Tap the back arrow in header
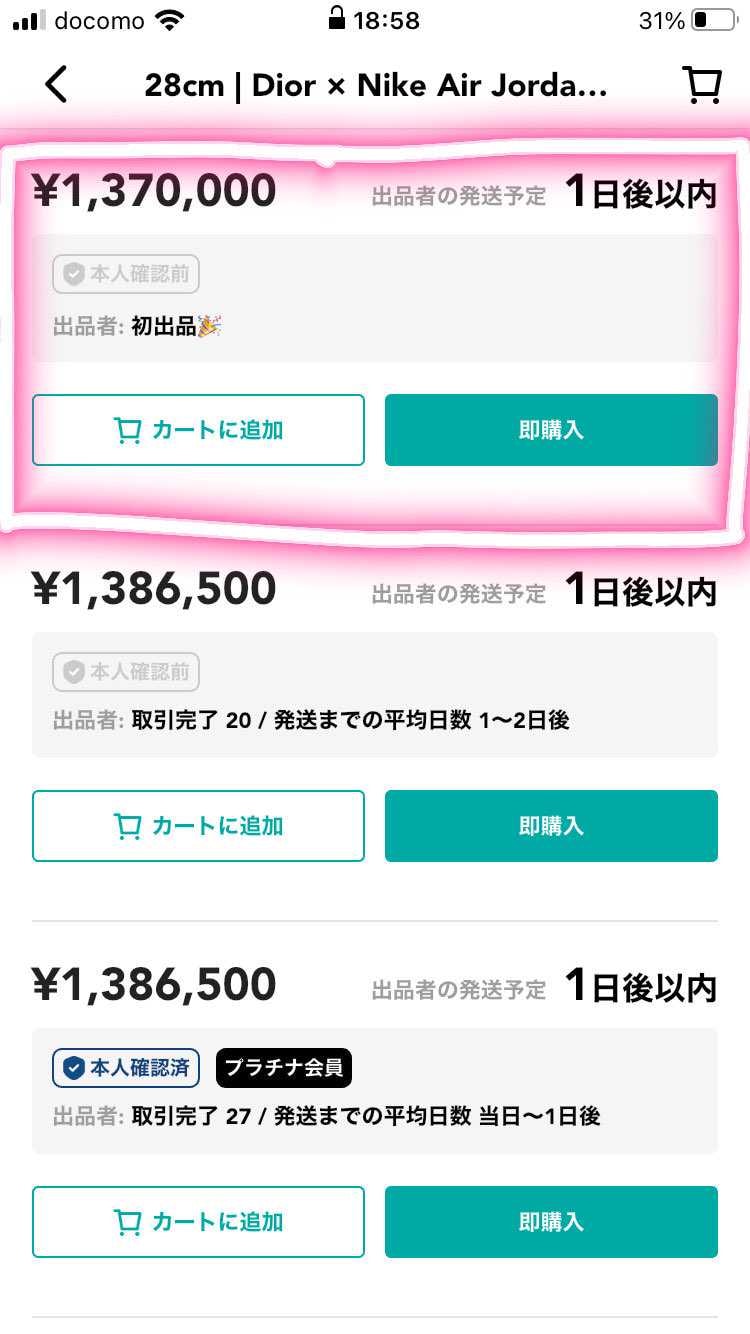This screenshot has height=1334, width=750. tap(56, 85)
